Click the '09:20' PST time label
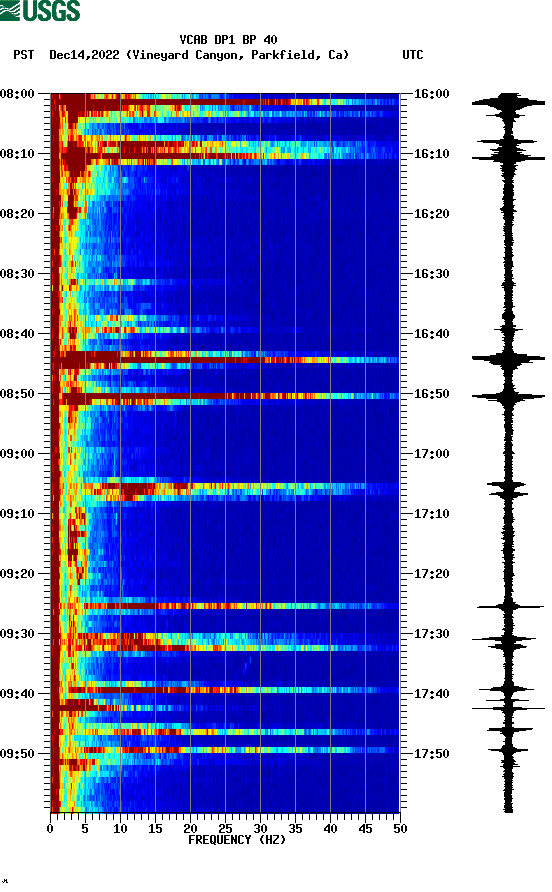 [17, 574]
